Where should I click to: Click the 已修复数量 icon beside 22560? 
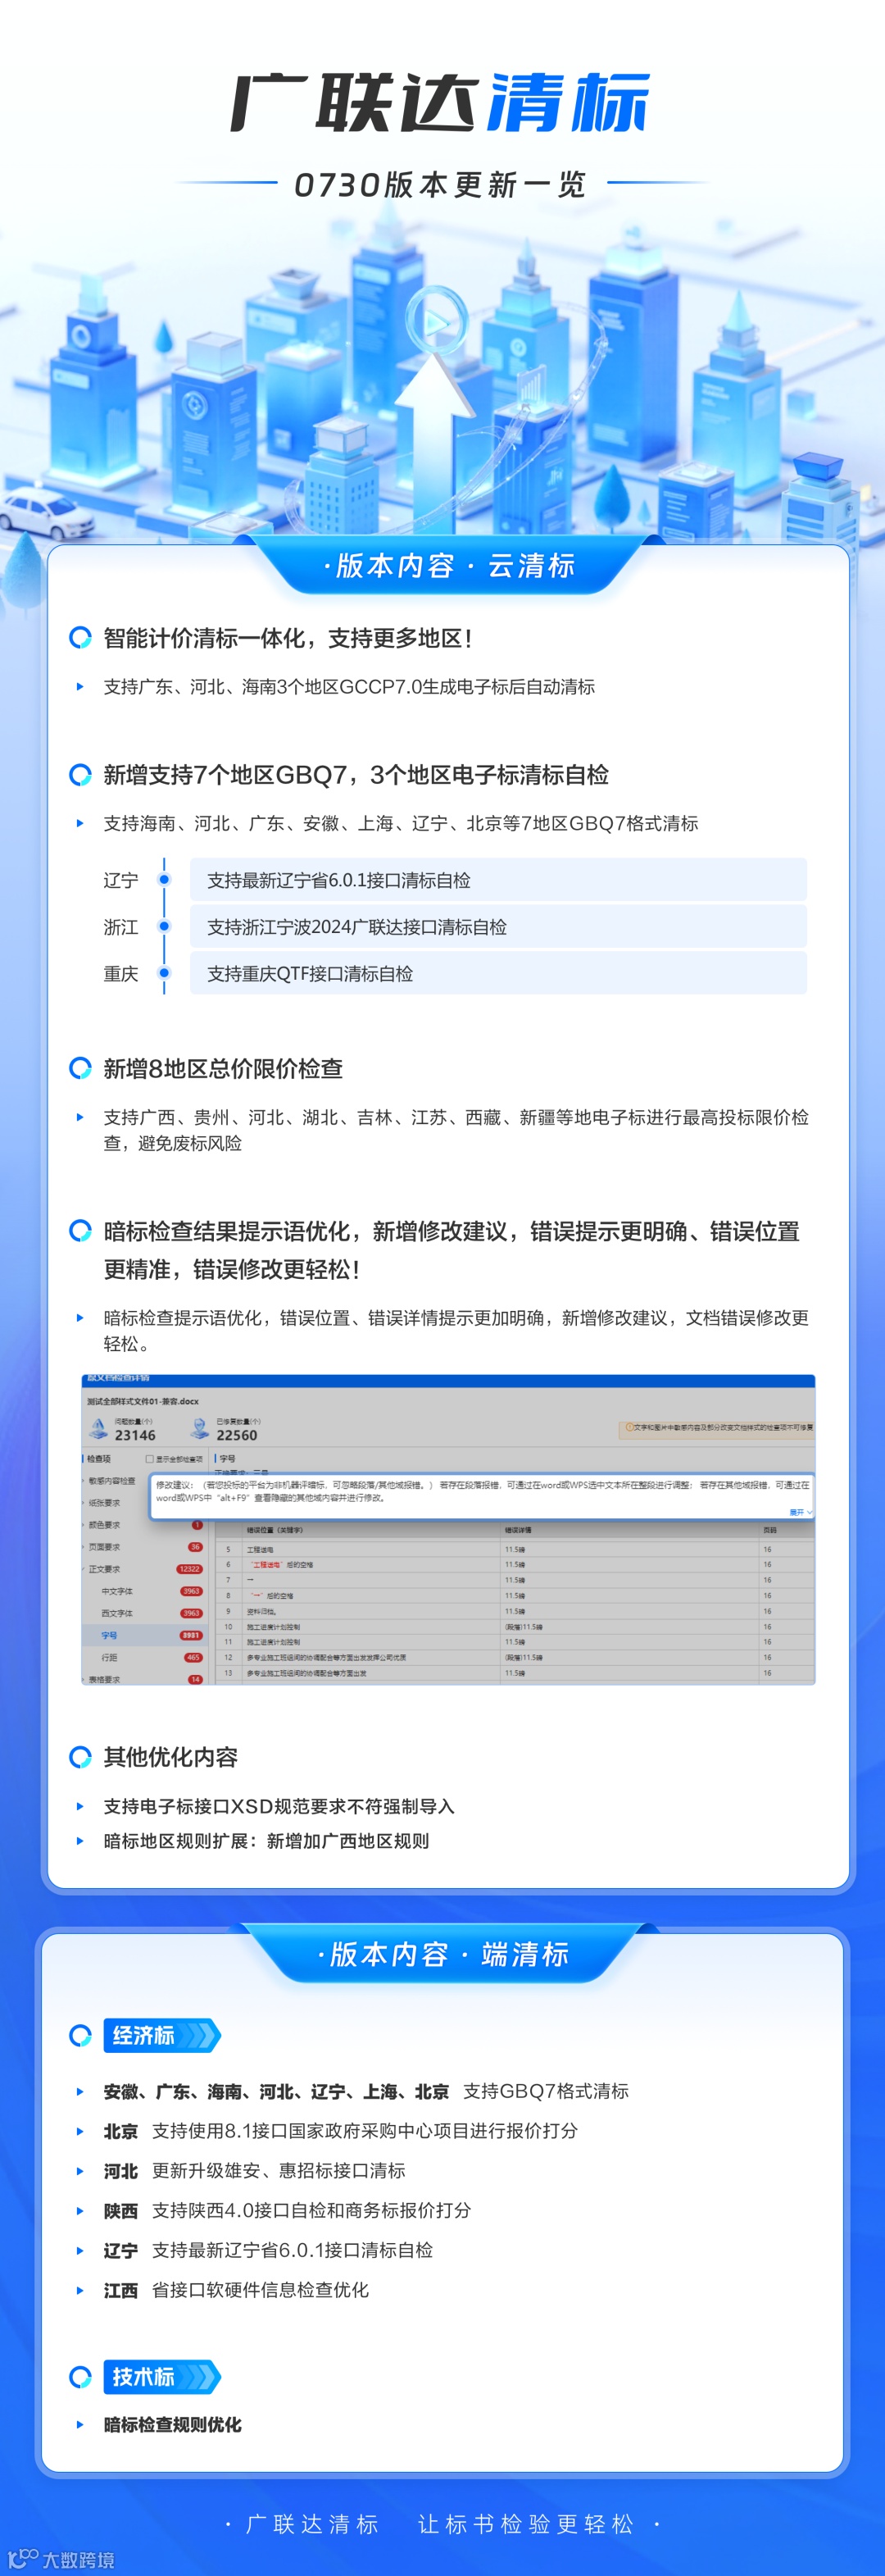[199, 1427]
